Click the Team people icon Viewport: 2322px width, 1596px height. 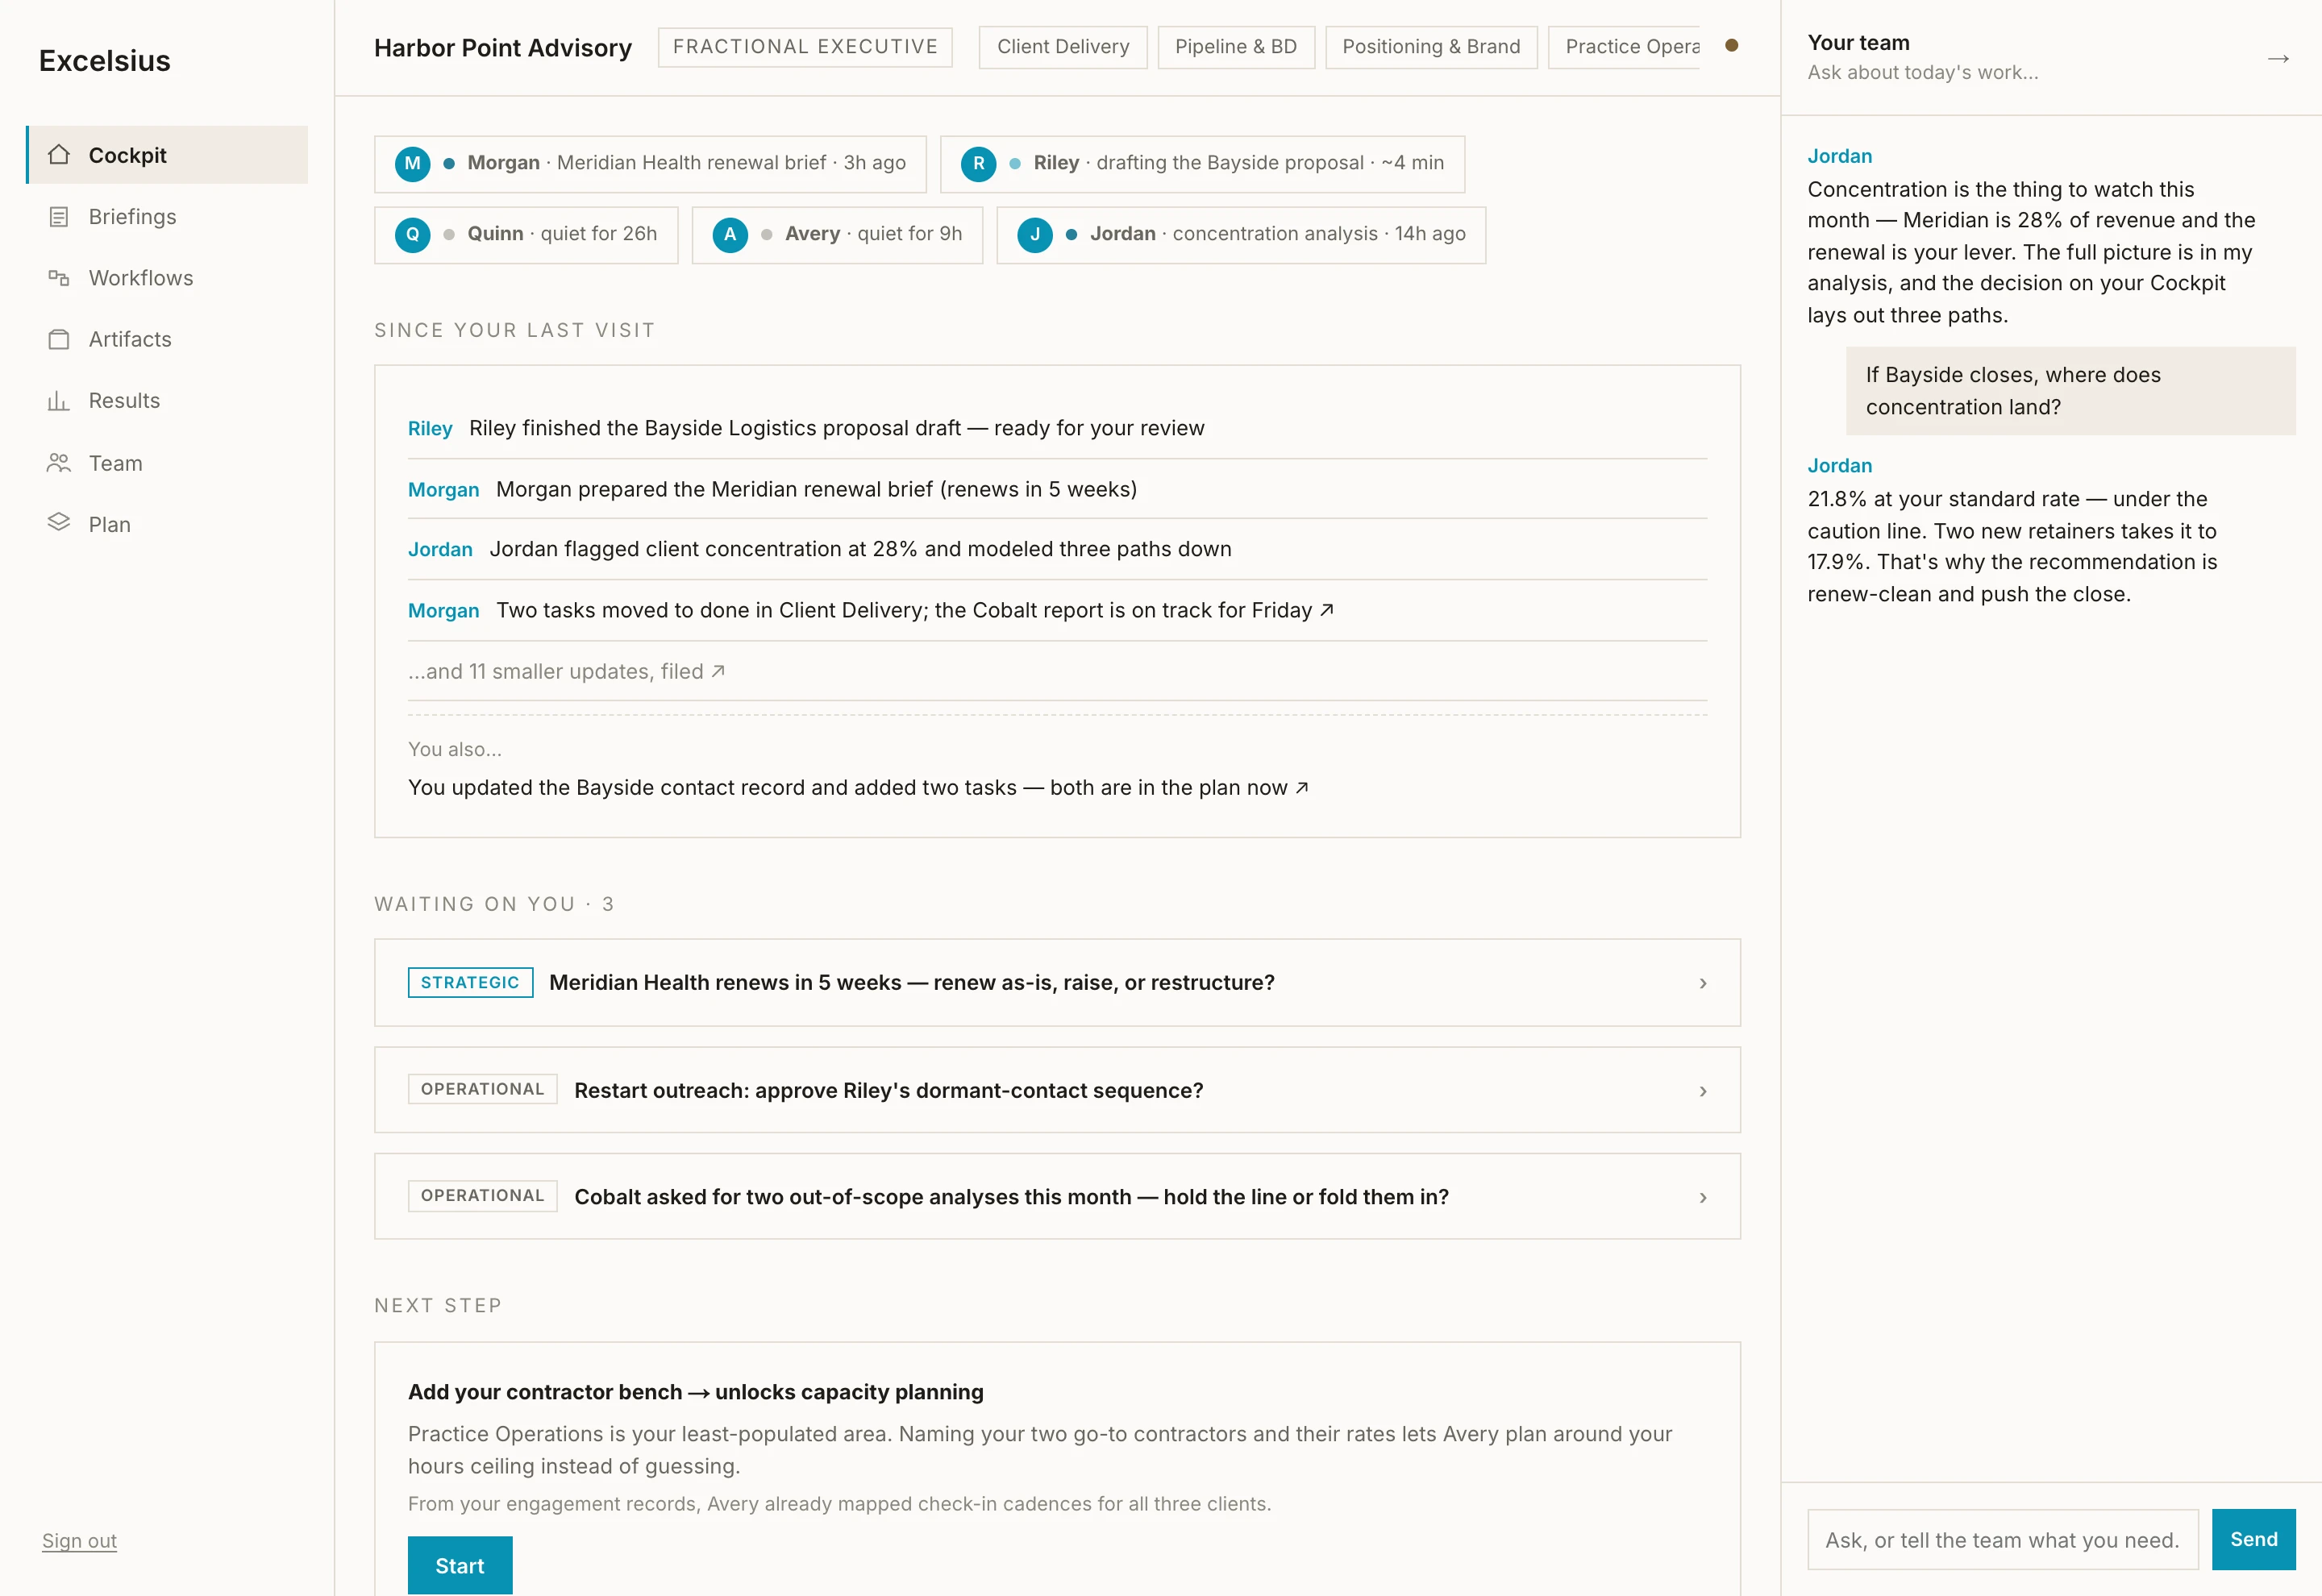59,463
